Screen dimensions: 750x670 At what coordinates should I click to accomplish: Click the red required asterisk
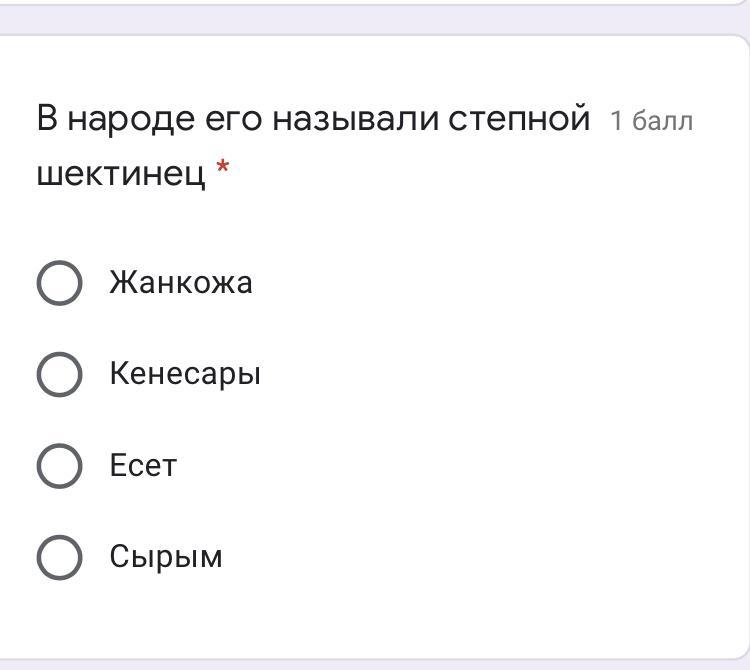222,167
